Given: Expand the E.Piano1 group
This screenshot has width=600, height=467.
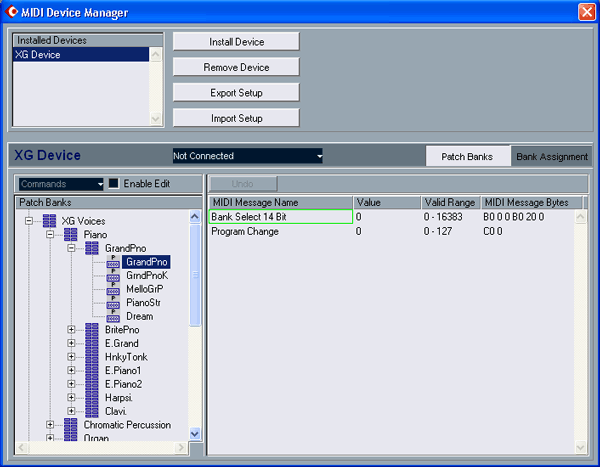Looking at the screenshot, I should pos(71,371).
